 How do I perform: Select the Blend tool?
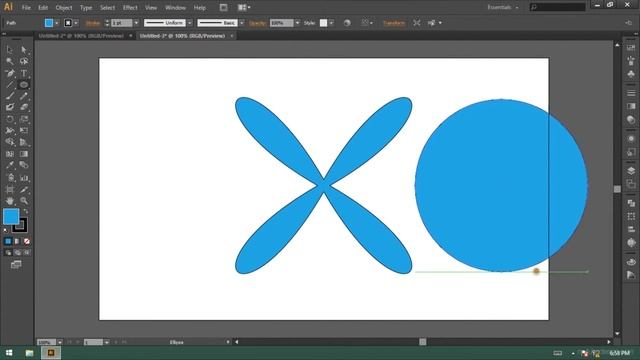click(24, 165)
